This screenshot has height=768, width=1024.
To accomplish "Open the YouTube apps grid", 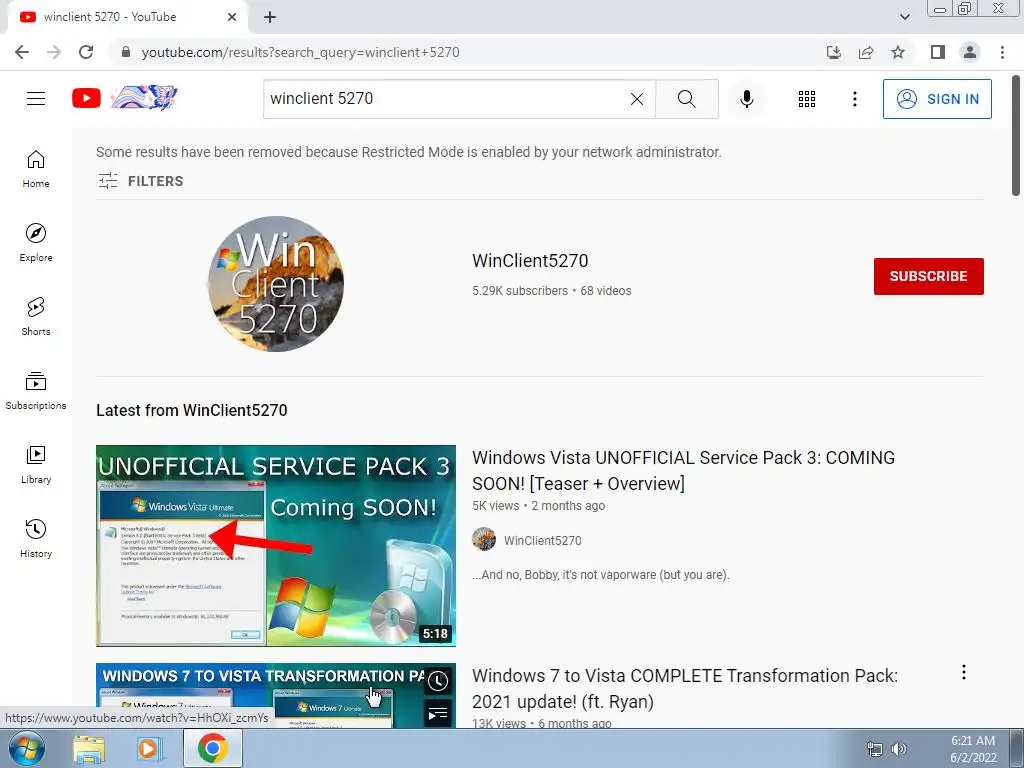I will [x=807, y=99].
